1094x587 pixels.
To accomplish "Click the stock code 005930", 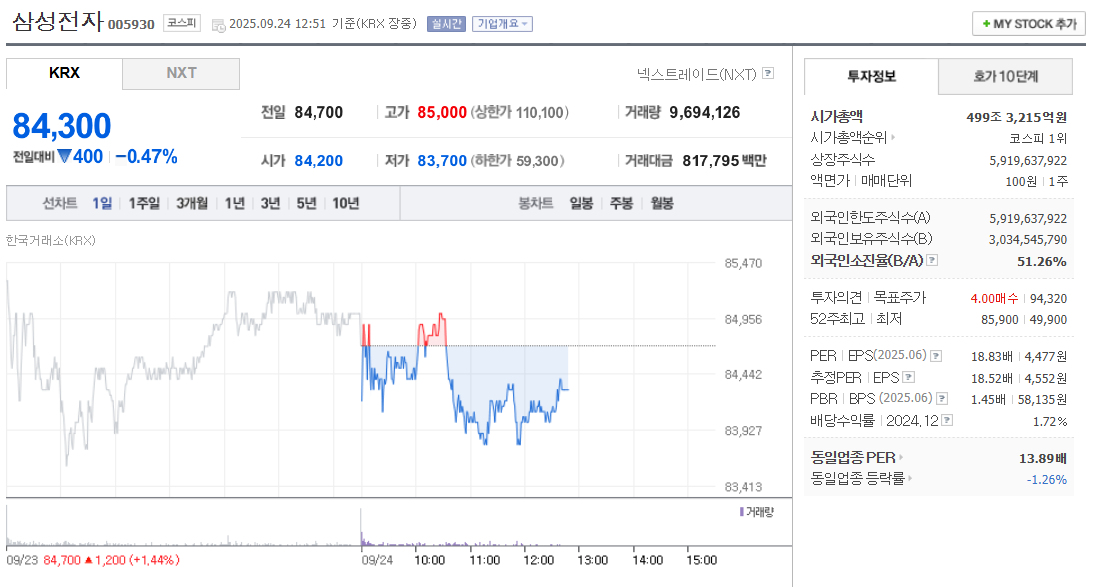I will tap(131, 24).
